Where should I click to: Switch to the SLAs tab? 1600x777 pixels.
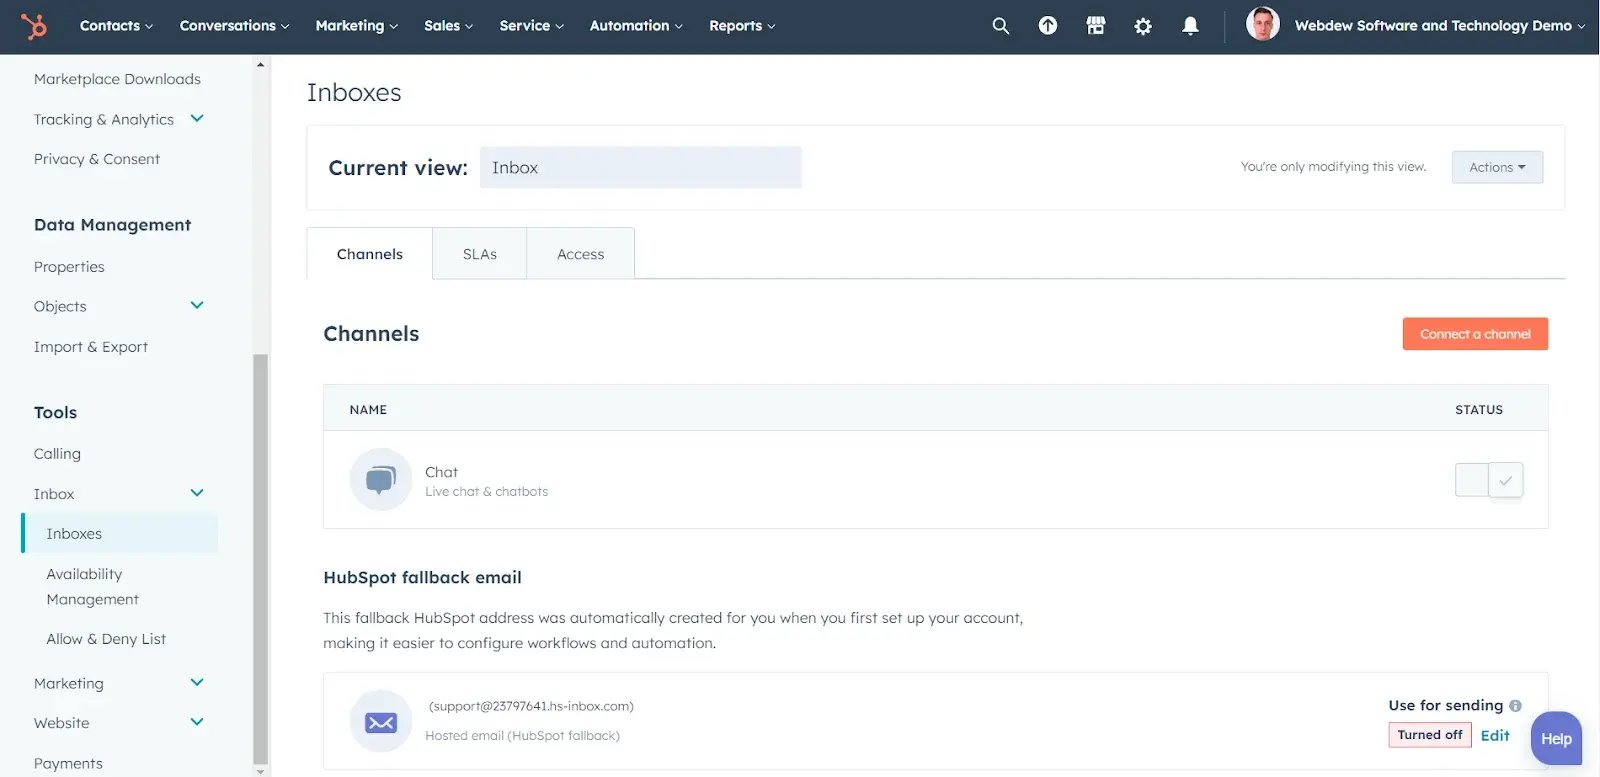pyautogui.click(x=480, y=254)
